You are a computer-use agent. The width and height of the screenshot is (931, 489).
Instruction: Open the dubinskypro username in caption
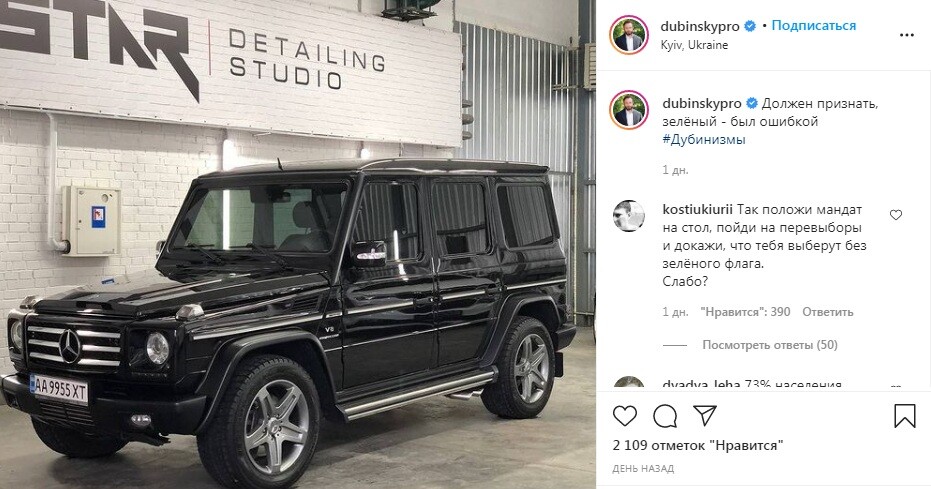702,103
